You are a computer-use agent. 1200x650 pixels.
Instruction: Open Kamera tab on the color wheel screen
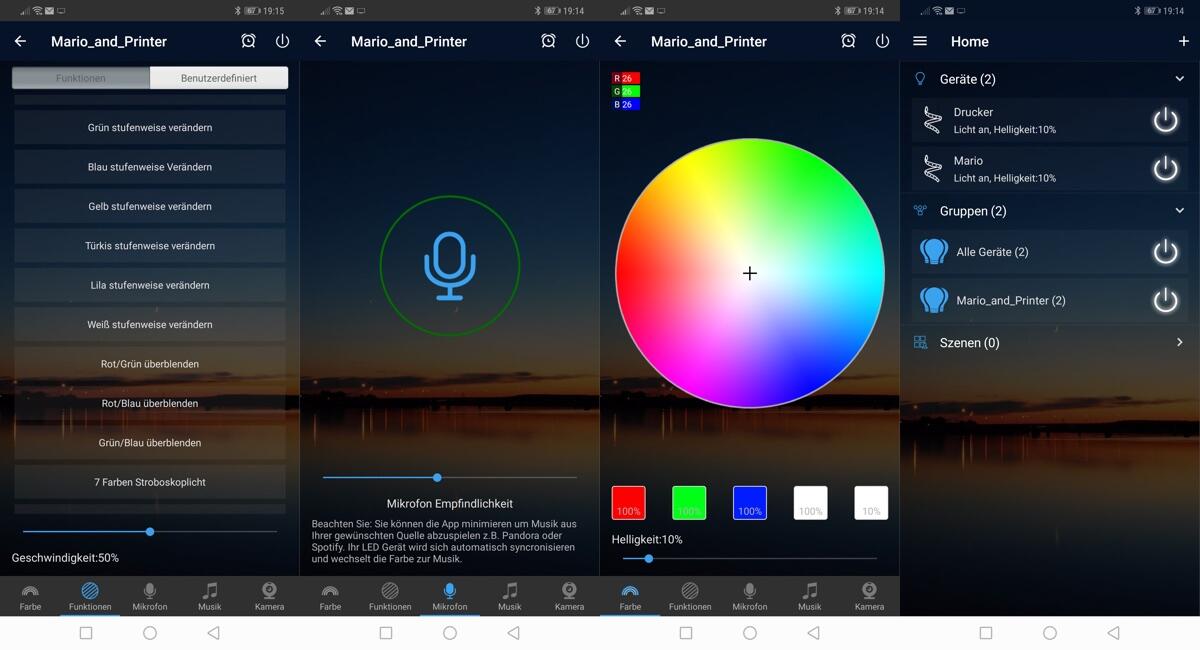[869, 596]
